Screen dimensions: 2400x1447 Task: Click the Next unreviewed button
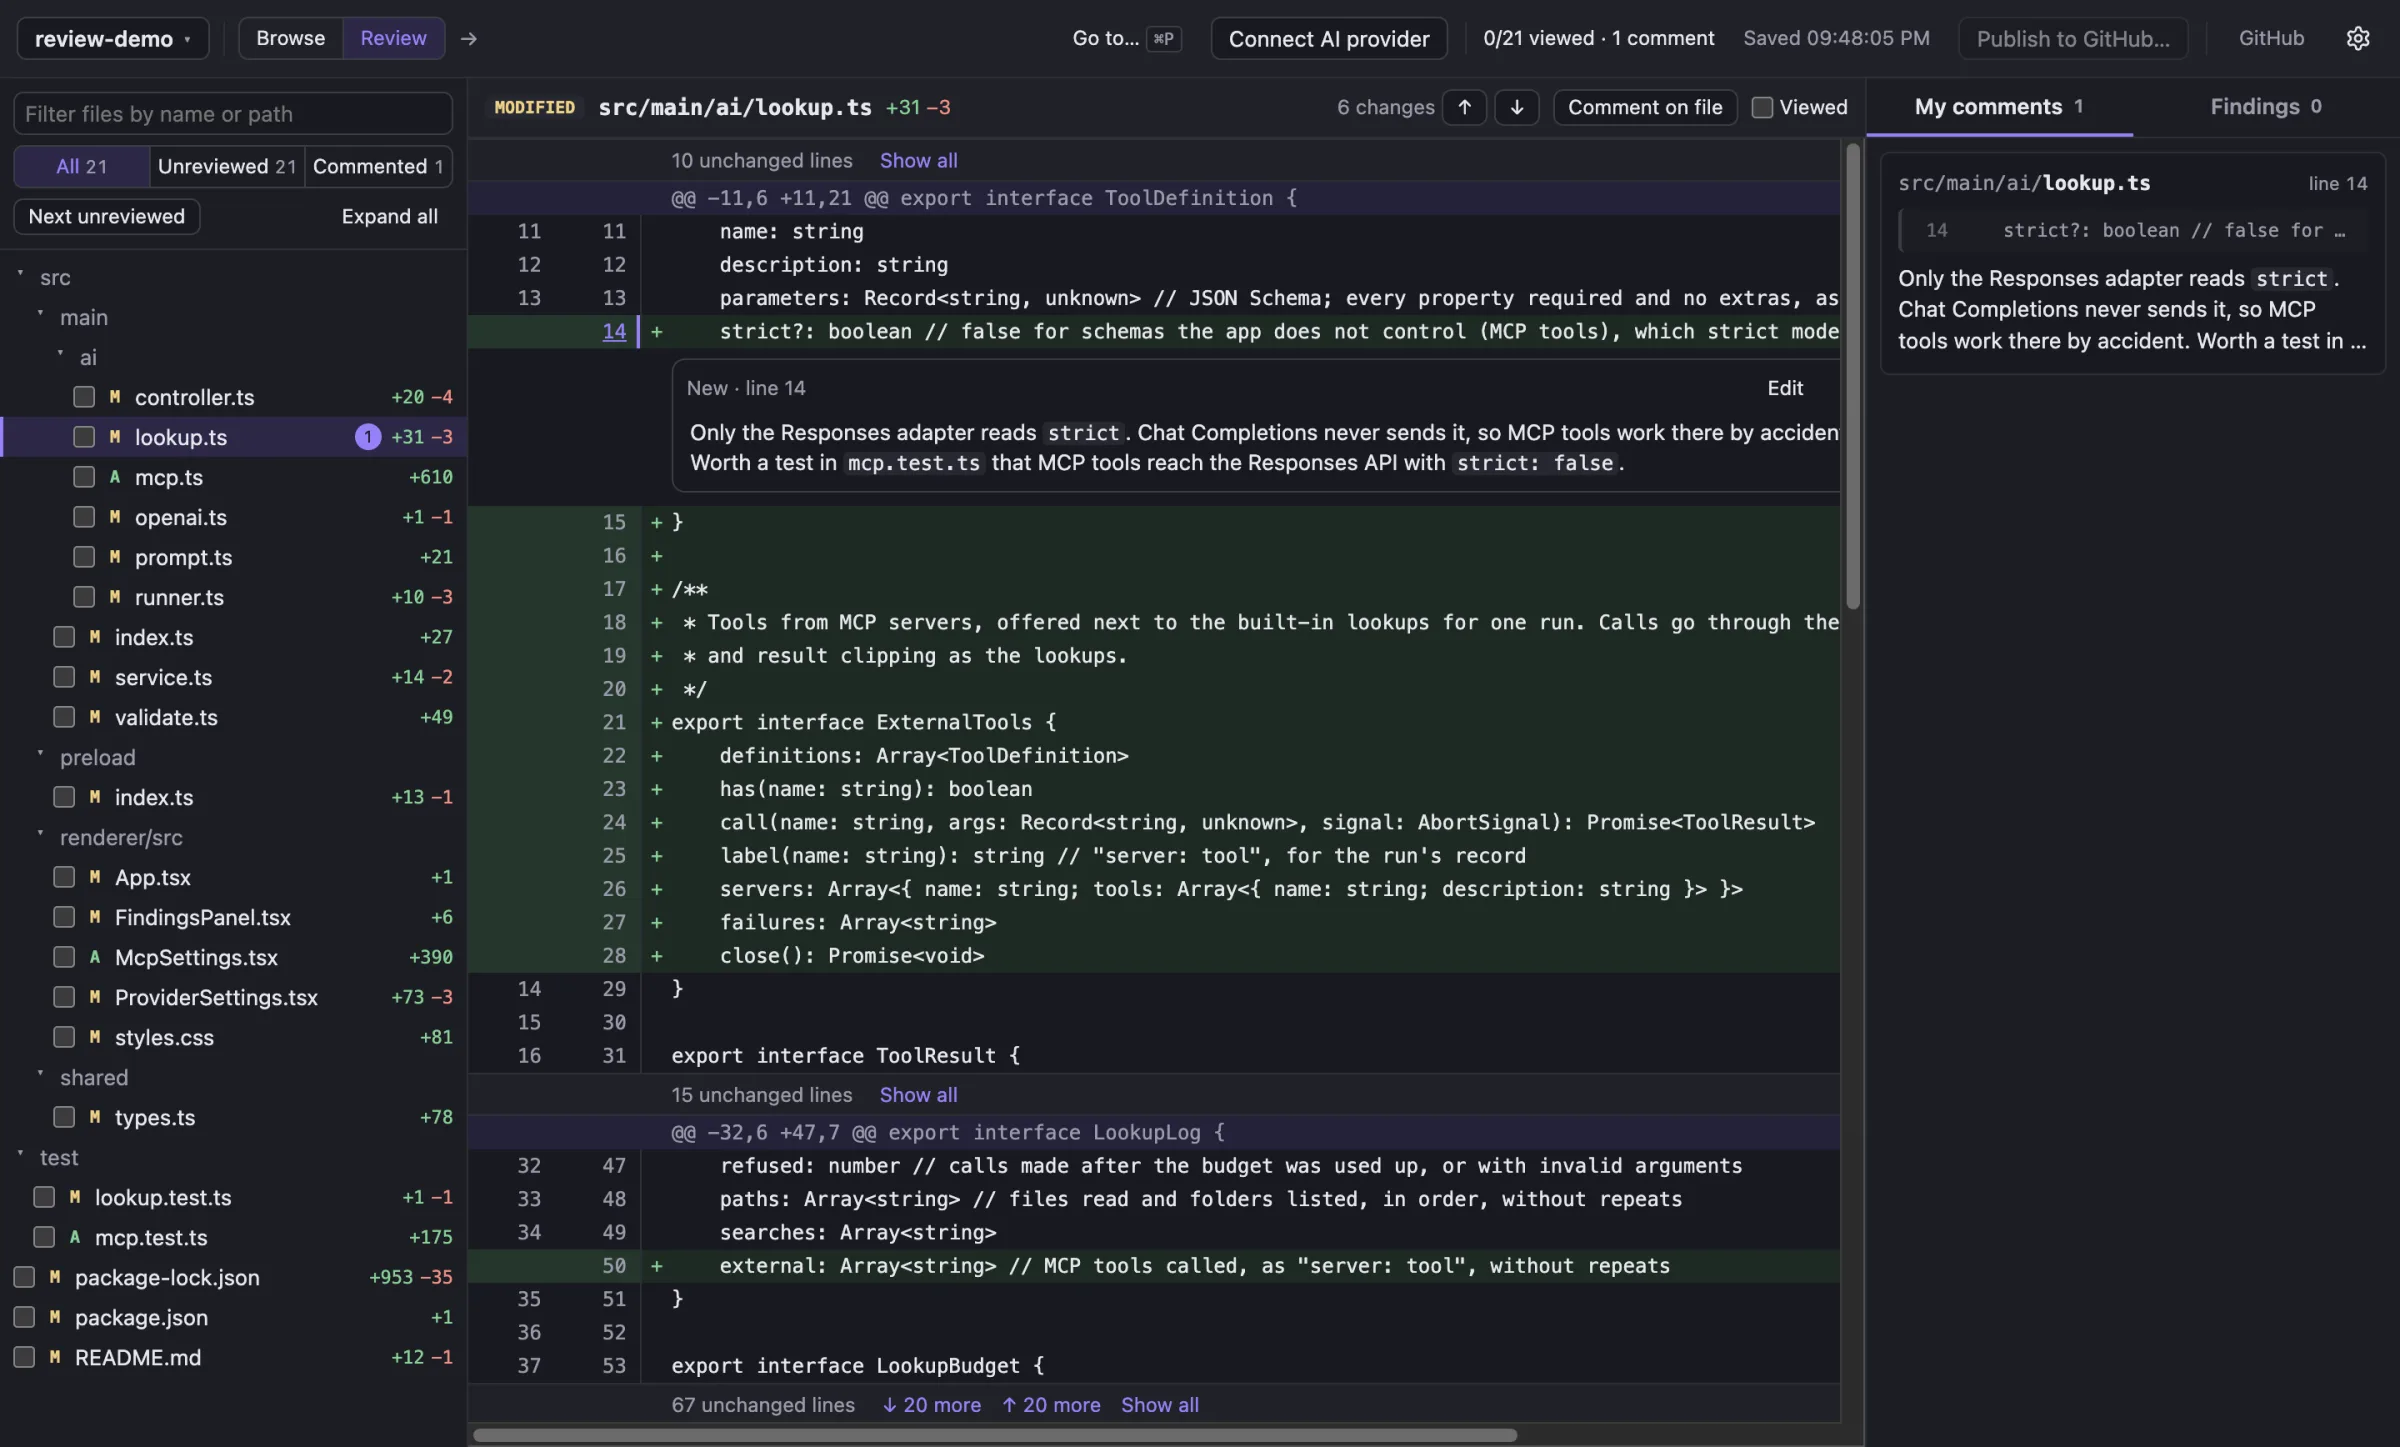coord(107,216)
